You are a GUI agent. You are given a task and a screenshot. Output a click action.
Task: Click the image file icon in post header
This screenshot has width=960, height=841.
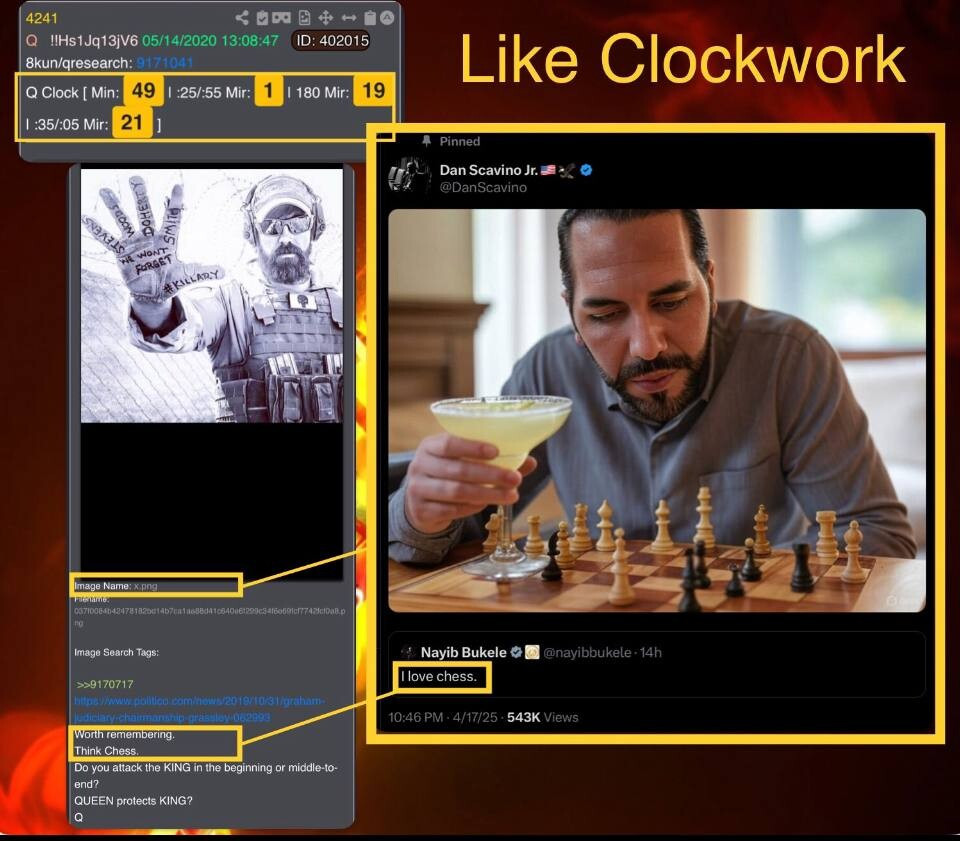coord(304,18)
